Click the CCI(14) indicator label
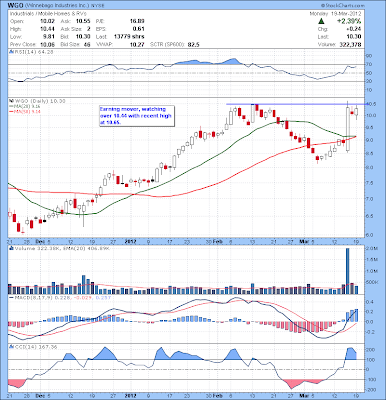Screen dimensions: 386x400 (x=33, y=347)
